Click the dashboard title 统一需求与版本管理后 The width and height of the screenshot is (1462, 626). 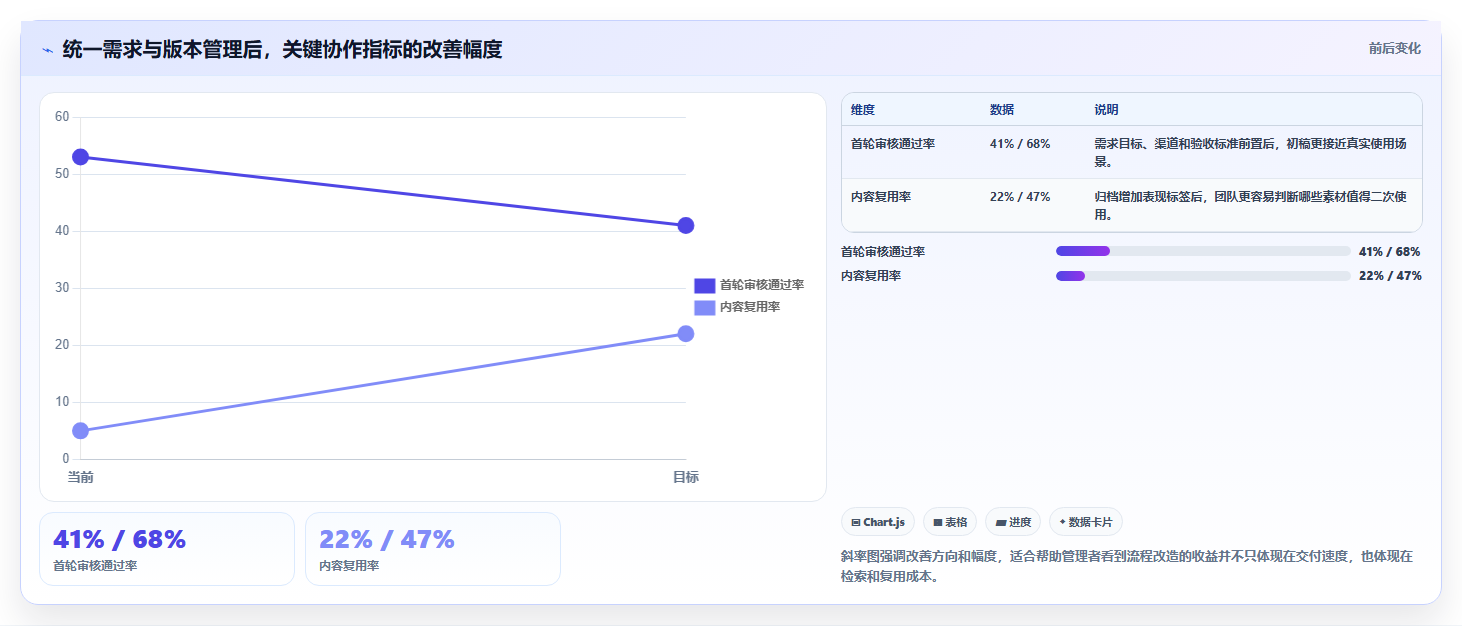point(282,49)
